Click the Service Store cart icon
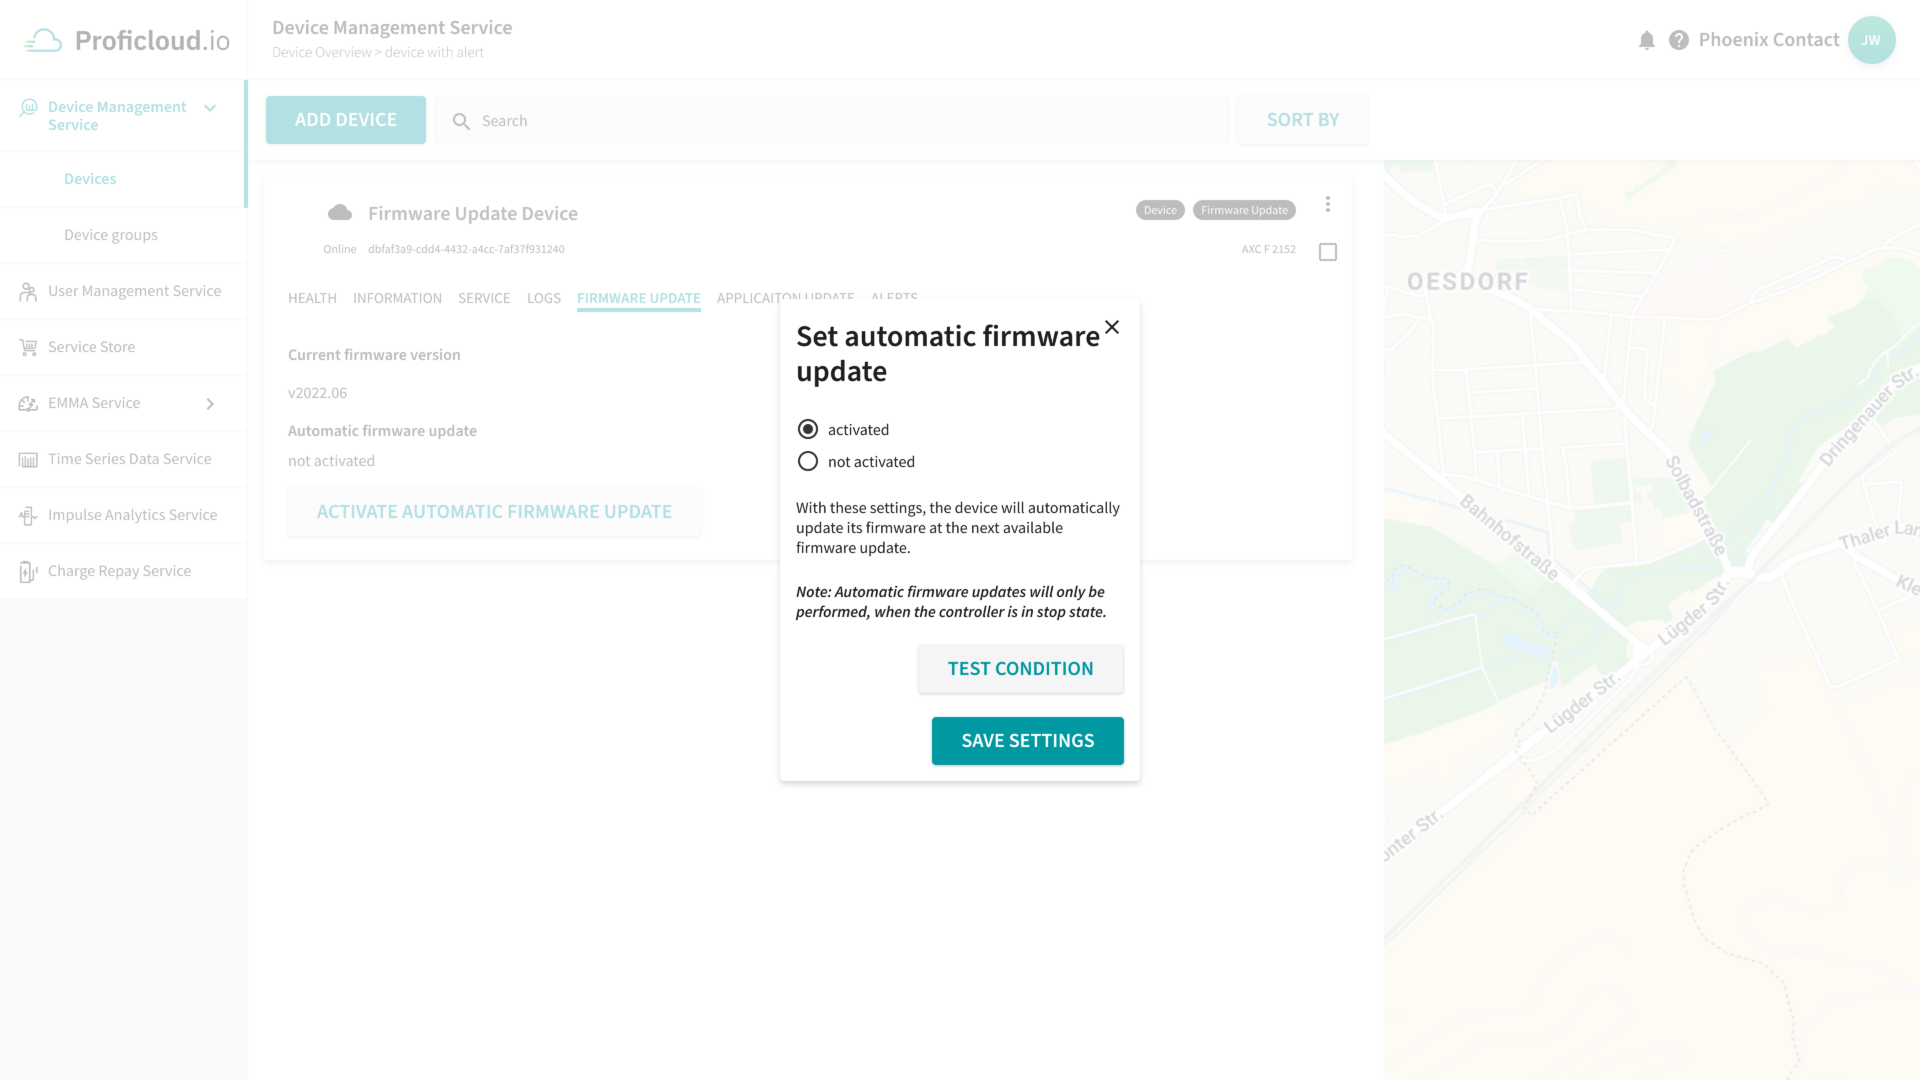 (x=28, y=347)
